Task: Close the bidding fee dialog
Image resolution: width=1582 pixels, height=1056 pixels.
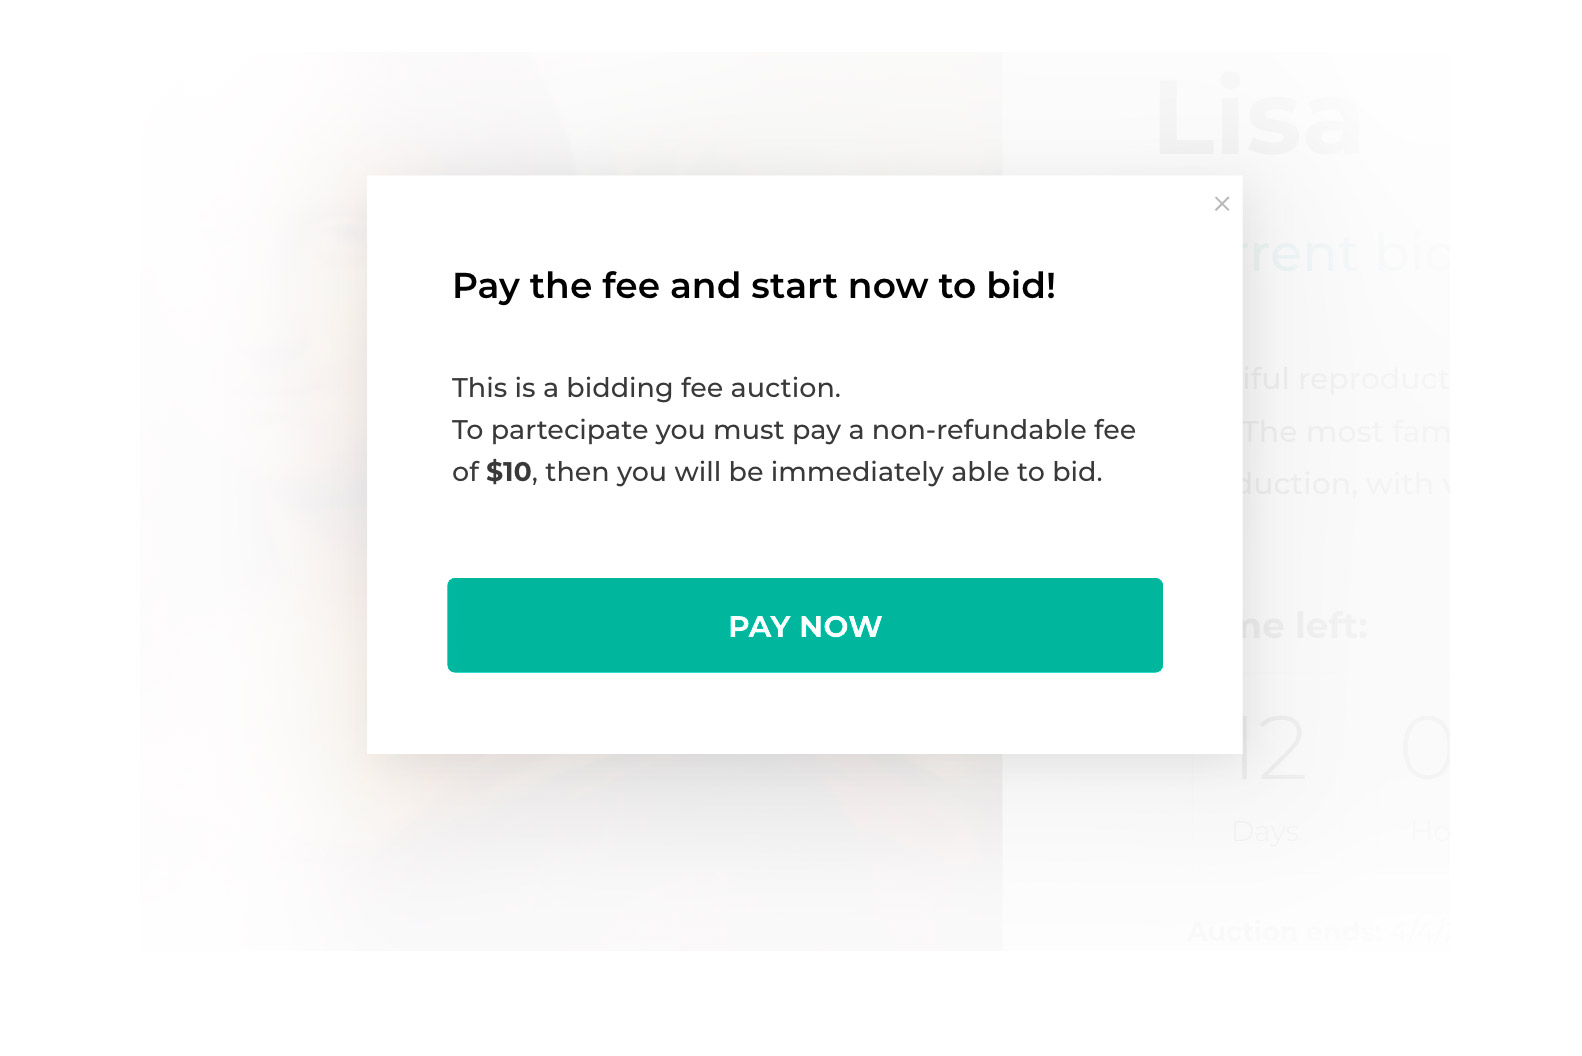Action: click(1221, 204)
